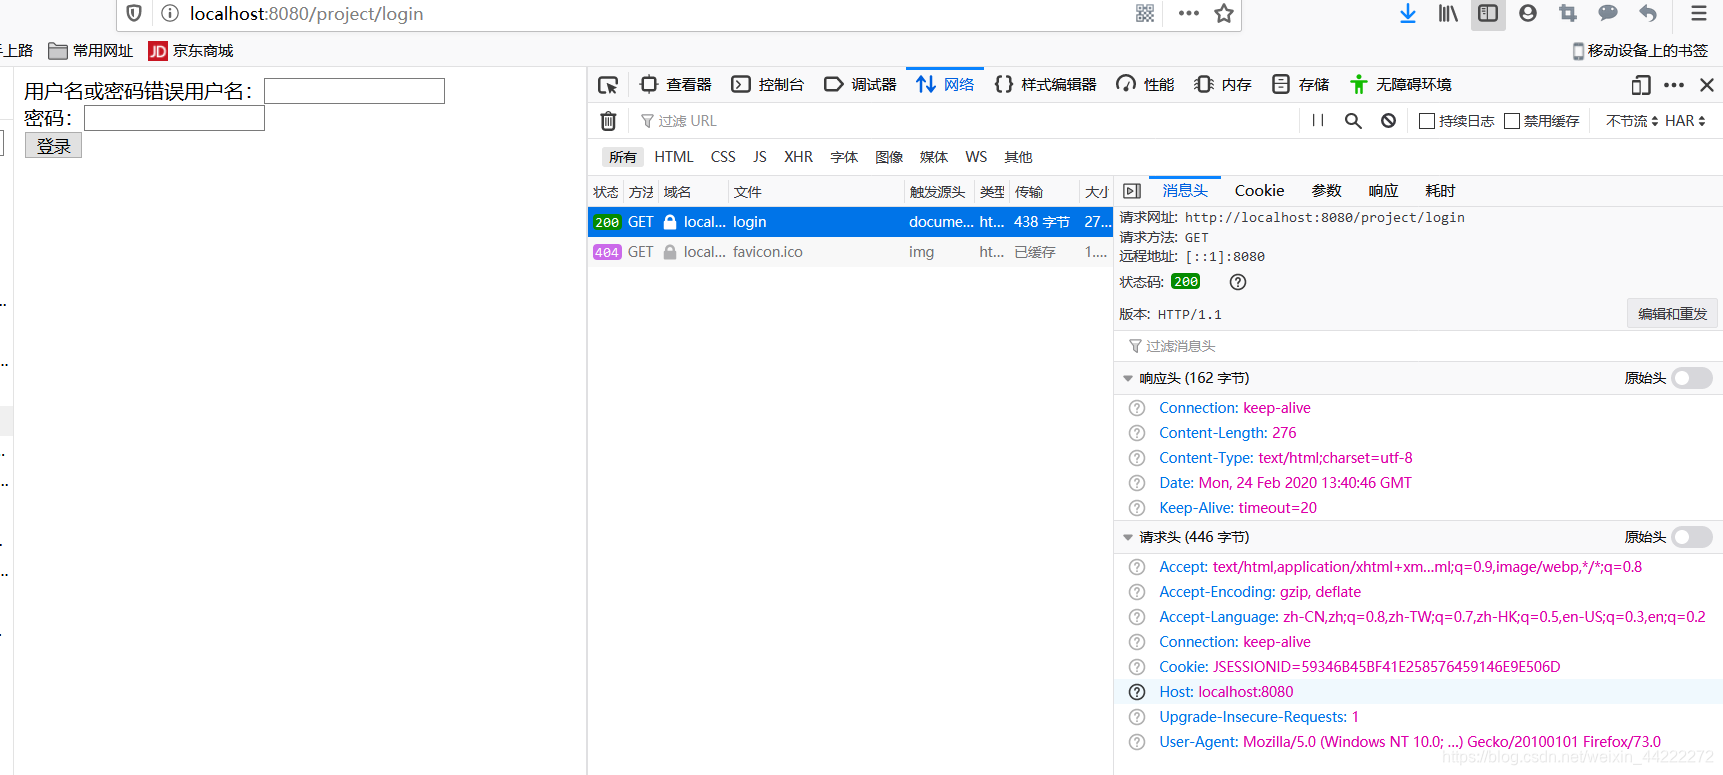
Task: Switch to the 性能 performance tab
Action: (1145, 85)
